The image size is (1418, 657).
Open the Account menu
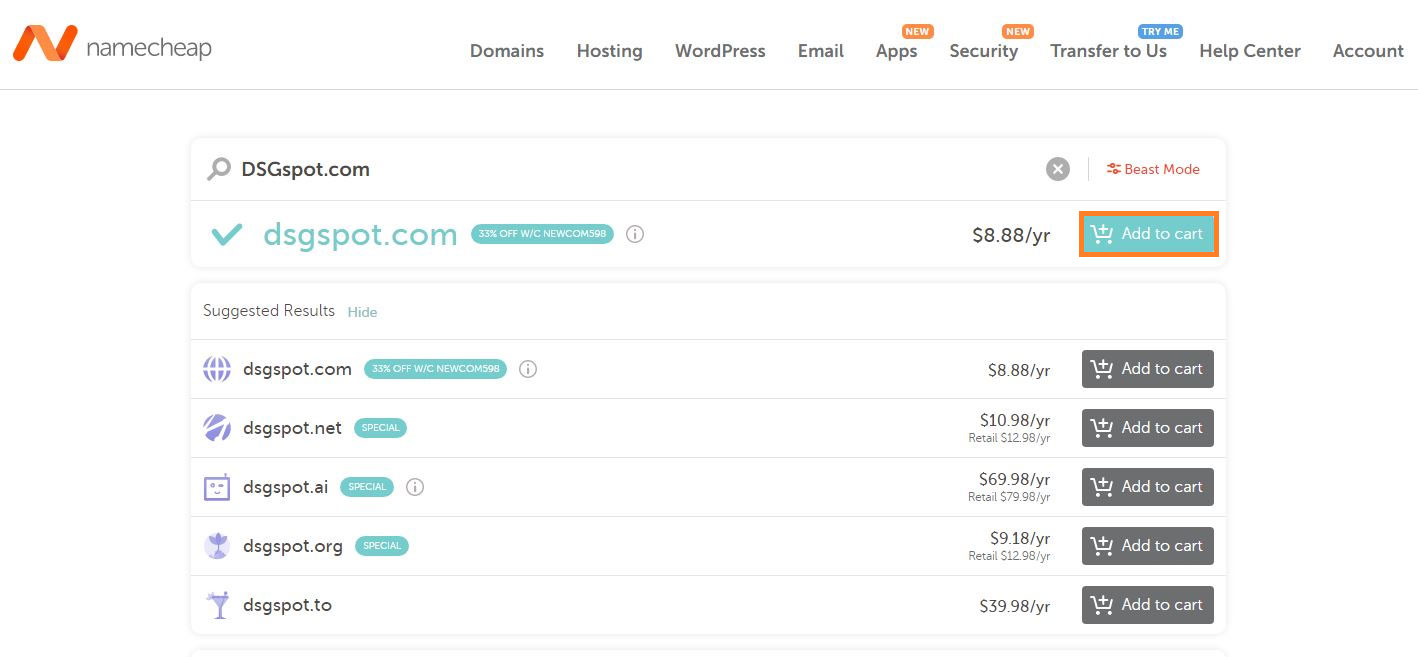1368,51
